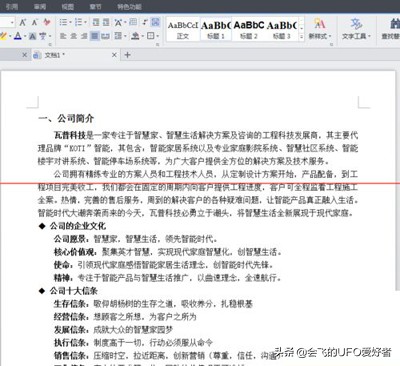Expand the line spacing dropdown arrow
Screen dimensions: 400x366
point(125,36)
